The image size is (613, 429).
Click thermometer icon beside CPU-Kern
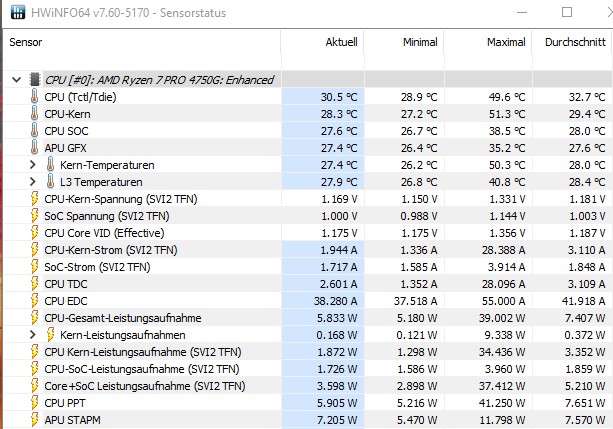pos(34,114)
